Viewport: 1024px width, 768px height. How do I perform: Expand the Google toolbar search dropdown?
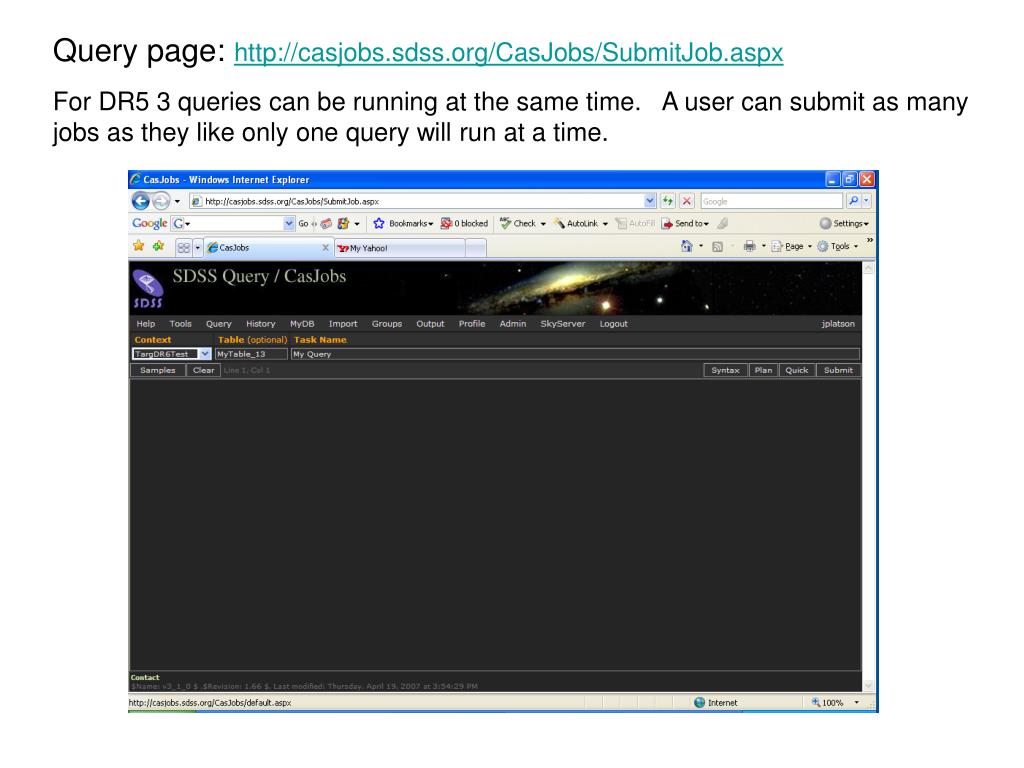(x=289, y=223)
